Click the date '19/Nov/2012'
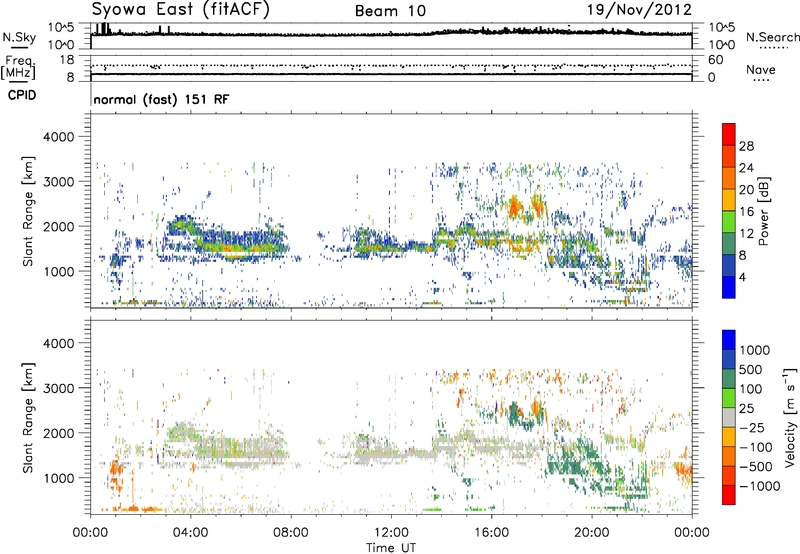This screenshot has width=800, height=554. click(x=639, y=10)
